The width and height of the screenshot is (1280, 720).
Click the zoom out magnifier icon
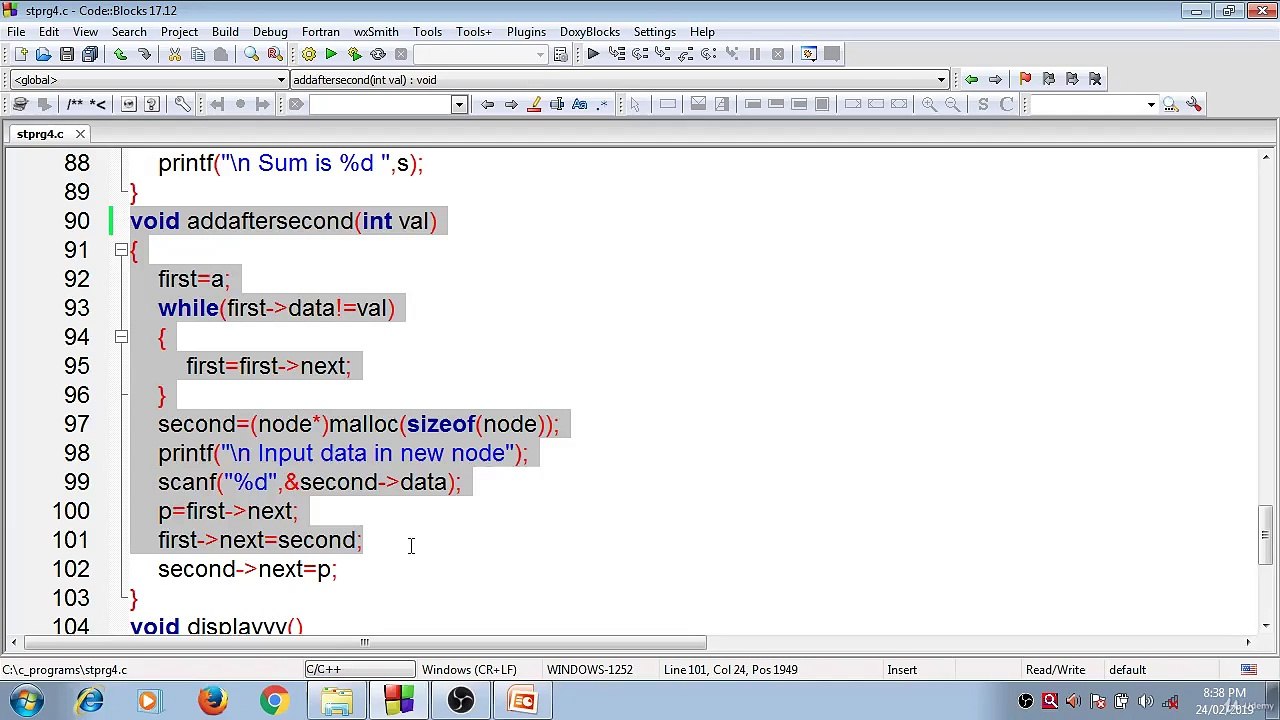pos(952,104)
